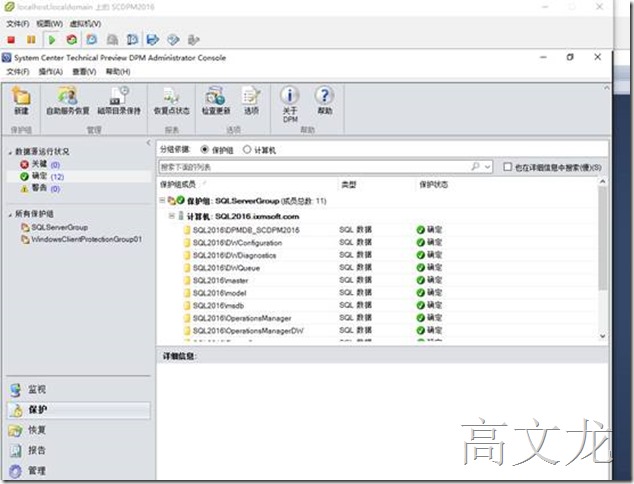Collapse 保护组: SQLServerGroup tree node
This screenshot has height=484, width=634.
click(162, 200)
